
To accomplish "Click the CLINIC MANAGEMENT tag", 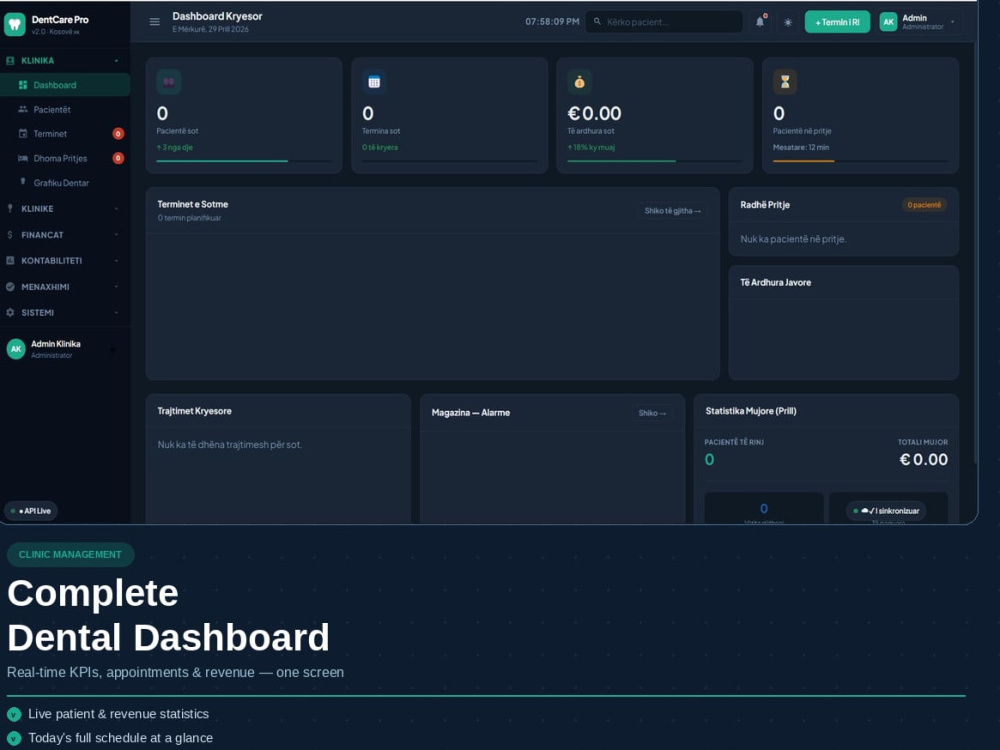I will pyautogui.click(x=70, y=554).
